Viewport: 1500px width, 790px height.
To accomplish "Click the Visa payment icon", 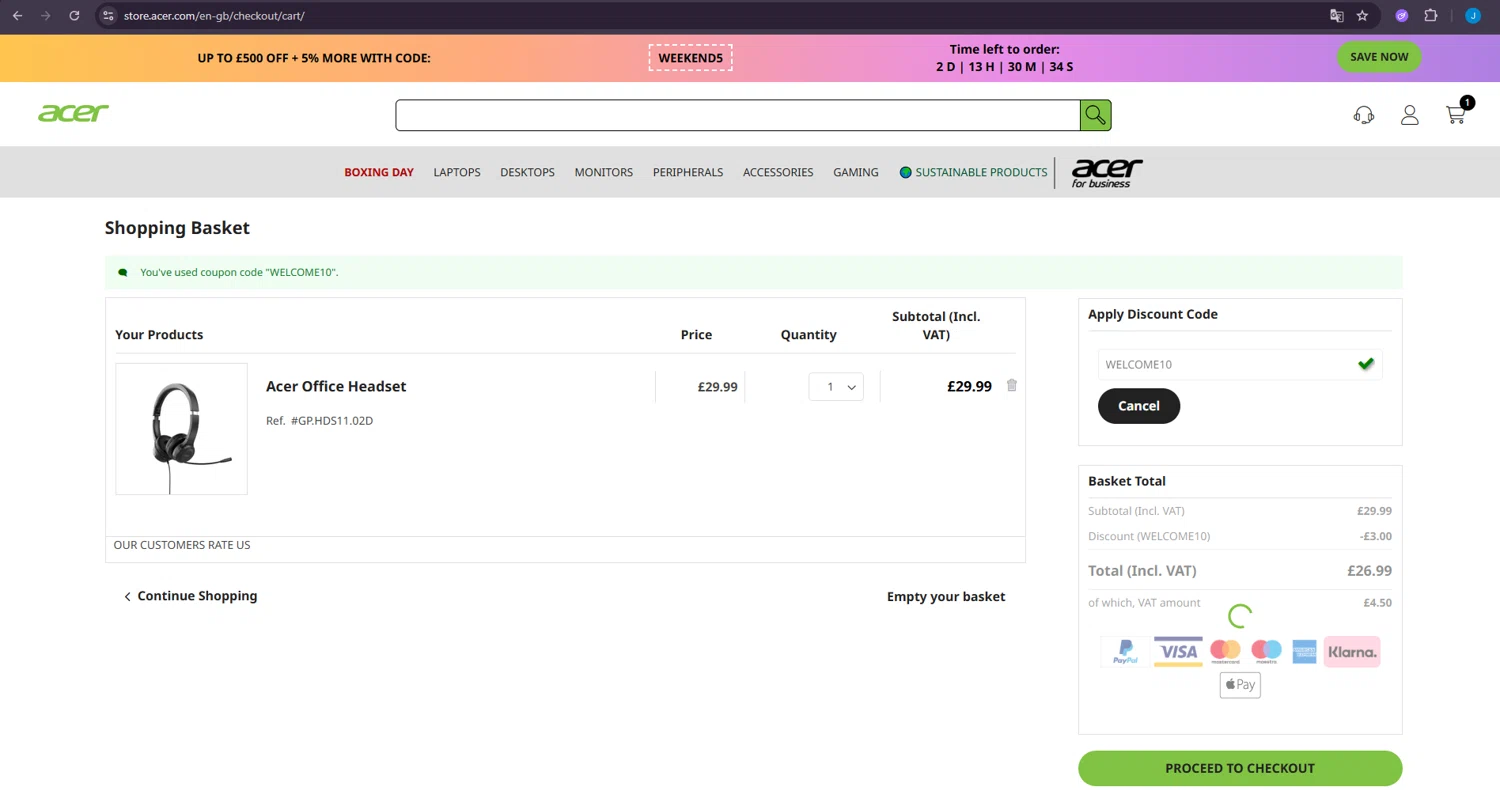I will click(1178, 652).
